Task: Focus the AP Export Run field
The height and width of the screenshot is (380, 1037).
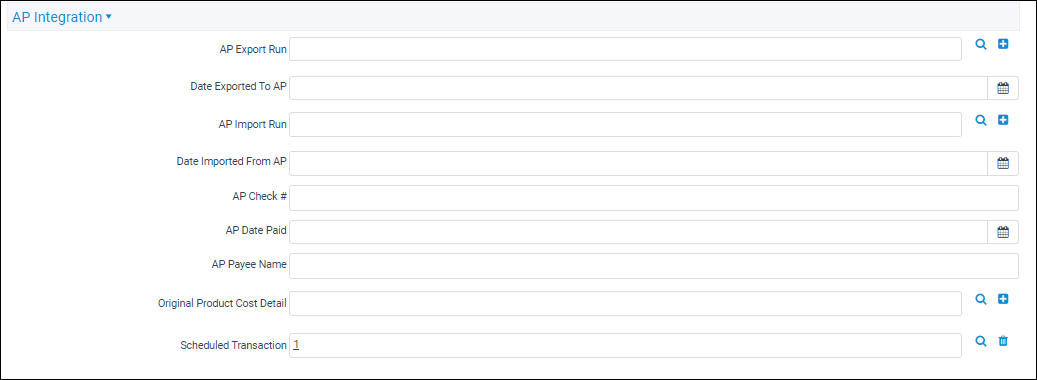Action: (626, 49)
